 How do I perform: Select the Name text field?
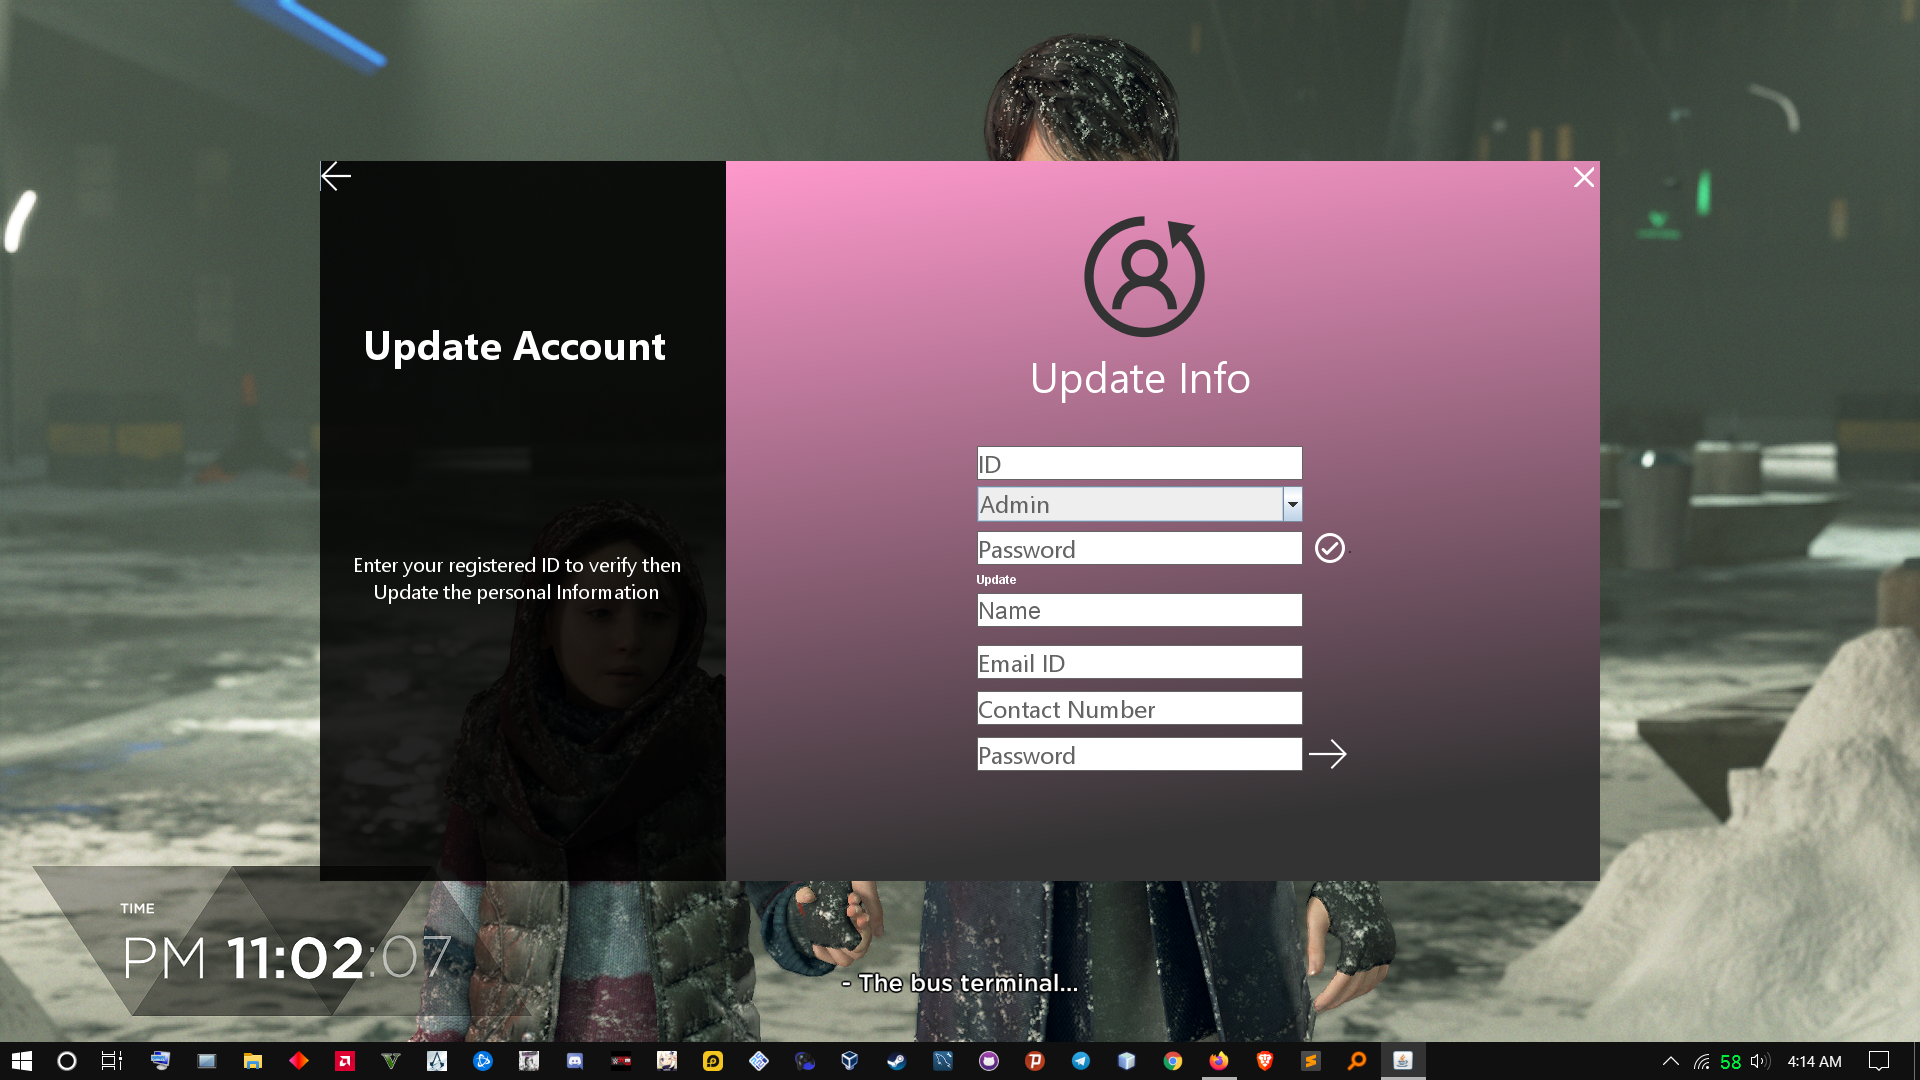tap(1139, 610)
